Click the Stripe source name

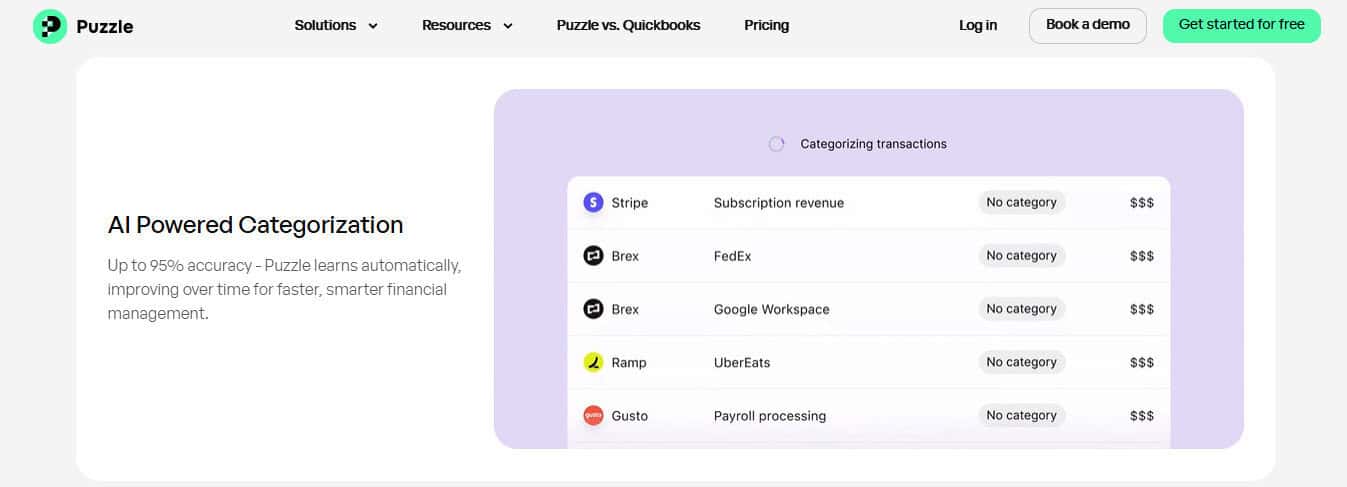coord(630,203)
